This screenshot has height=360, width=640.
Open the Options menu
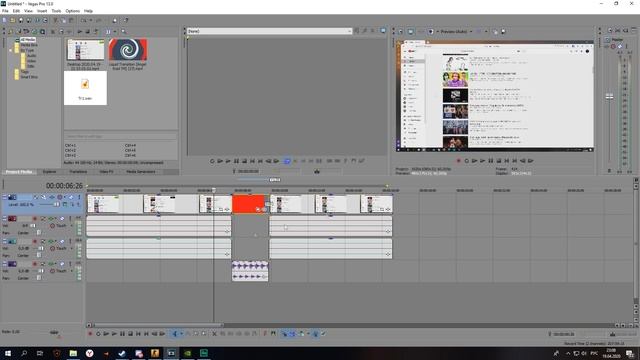[x=73, y=11]
